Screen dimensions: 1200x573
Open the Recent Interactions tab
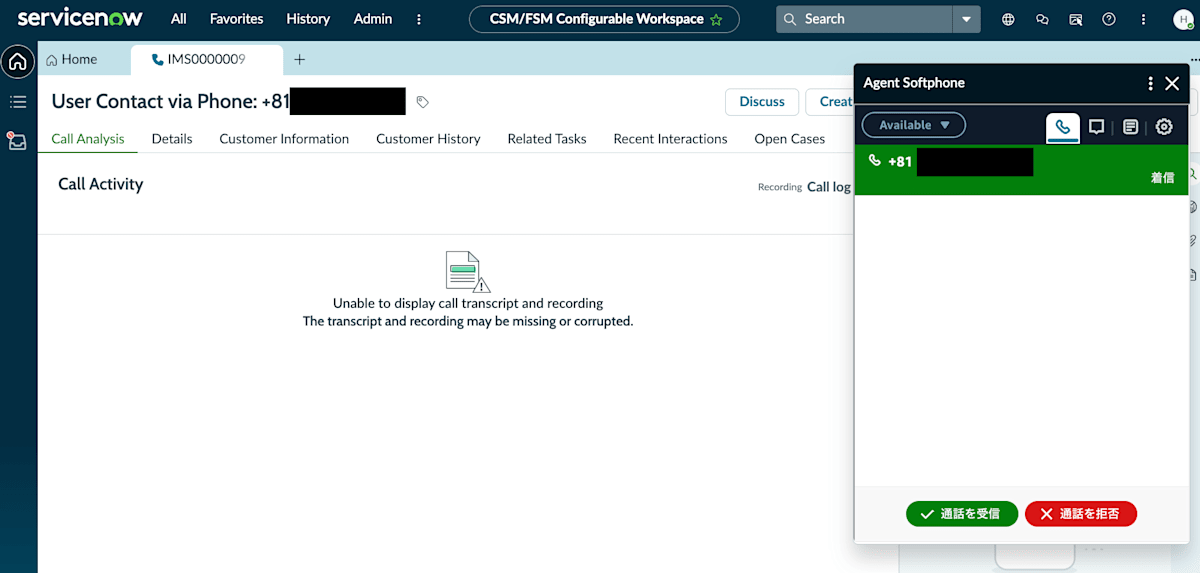670,139
